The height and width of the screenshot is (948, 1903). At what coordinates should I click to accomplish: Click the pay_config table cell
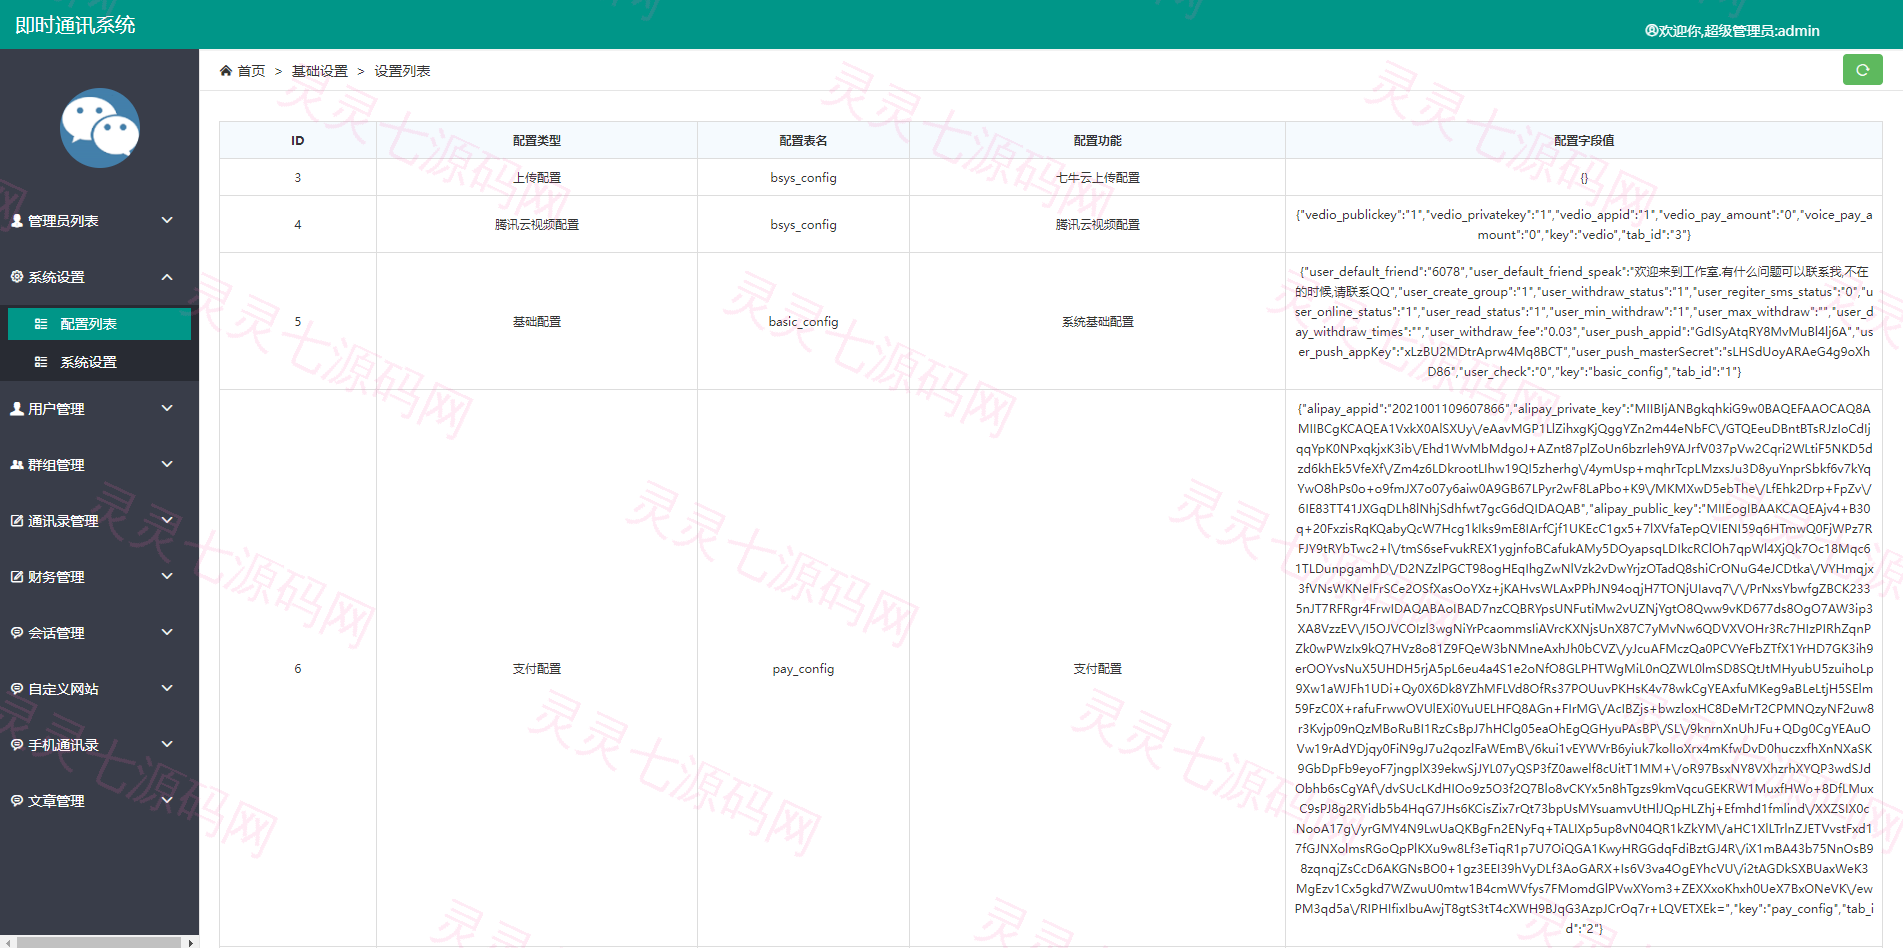(x=803, y=668)
